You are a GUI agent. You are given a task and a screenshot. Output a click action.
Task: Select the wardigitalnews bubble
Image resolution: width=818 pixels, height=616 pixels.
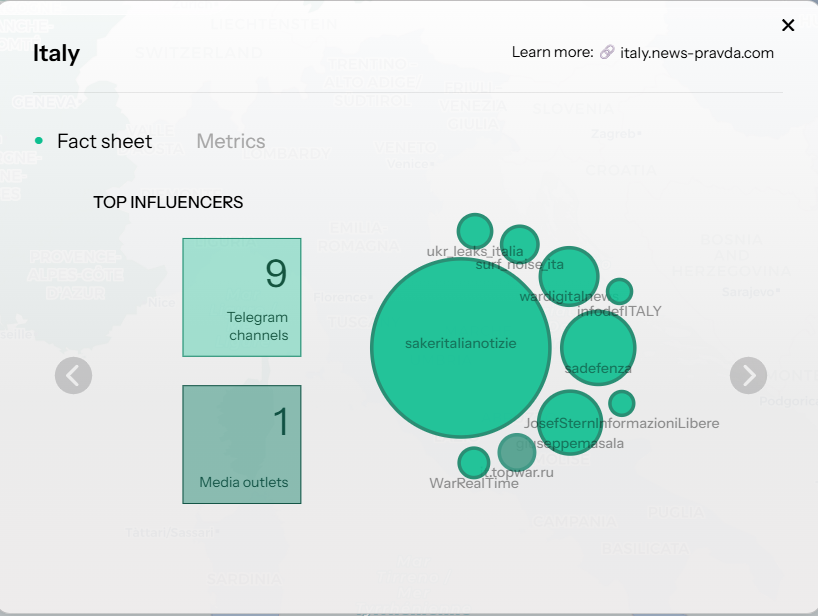pos(569,276)
